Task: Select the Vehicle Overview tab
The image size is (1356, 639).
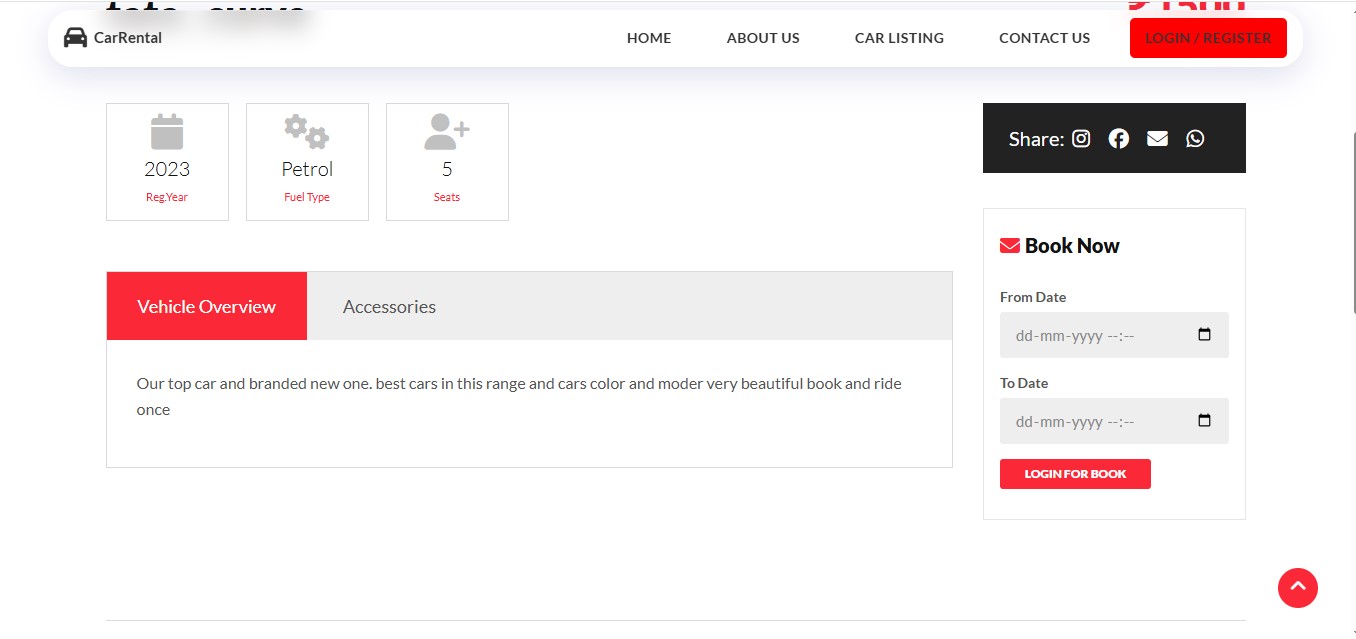Action: click(x=206, y=307)
